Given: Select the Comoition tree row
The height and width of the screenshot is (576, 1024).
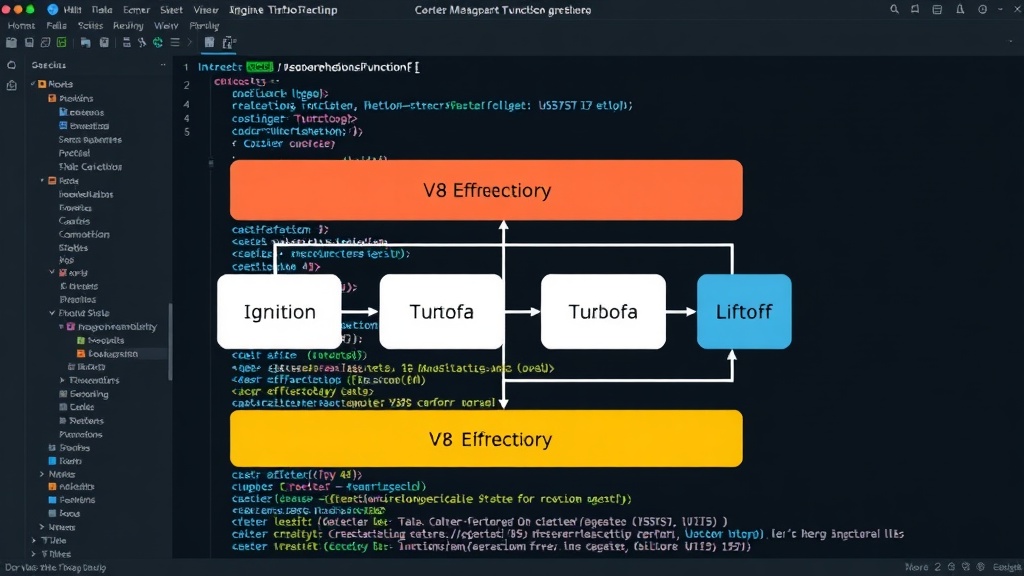Looking at the screenshot, I should (x=84, y=234).
